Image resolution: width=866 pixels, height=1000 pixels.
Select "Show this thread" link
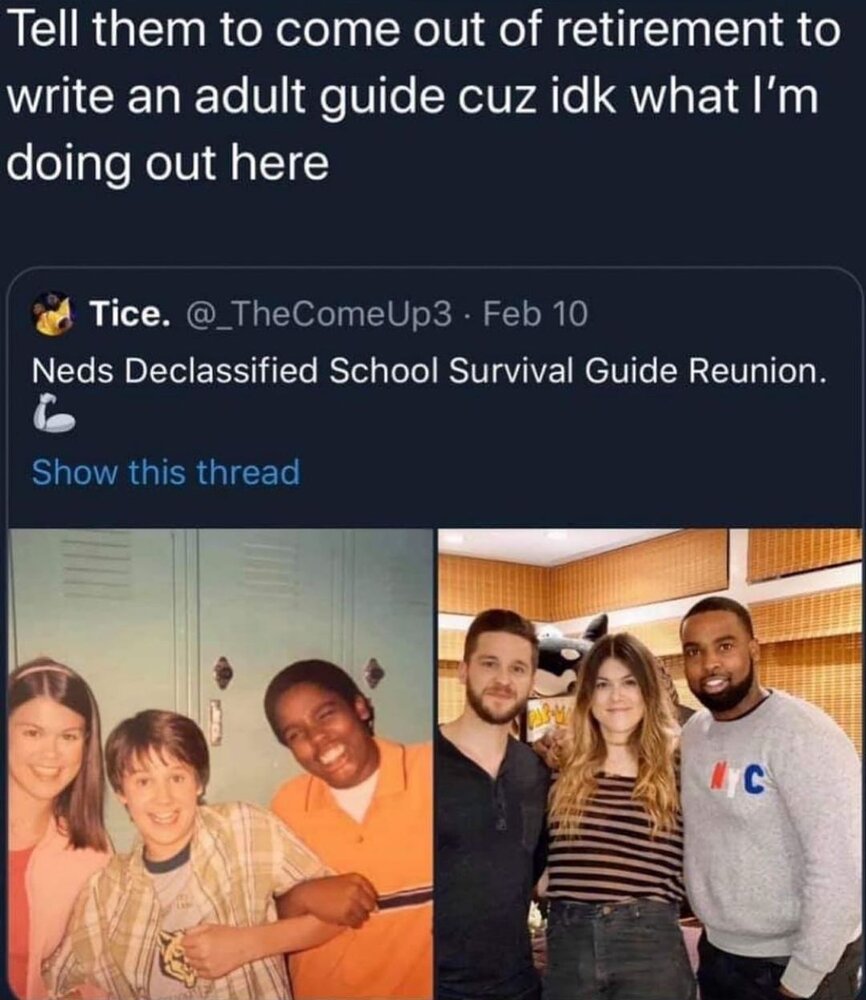tap(166, 473)
